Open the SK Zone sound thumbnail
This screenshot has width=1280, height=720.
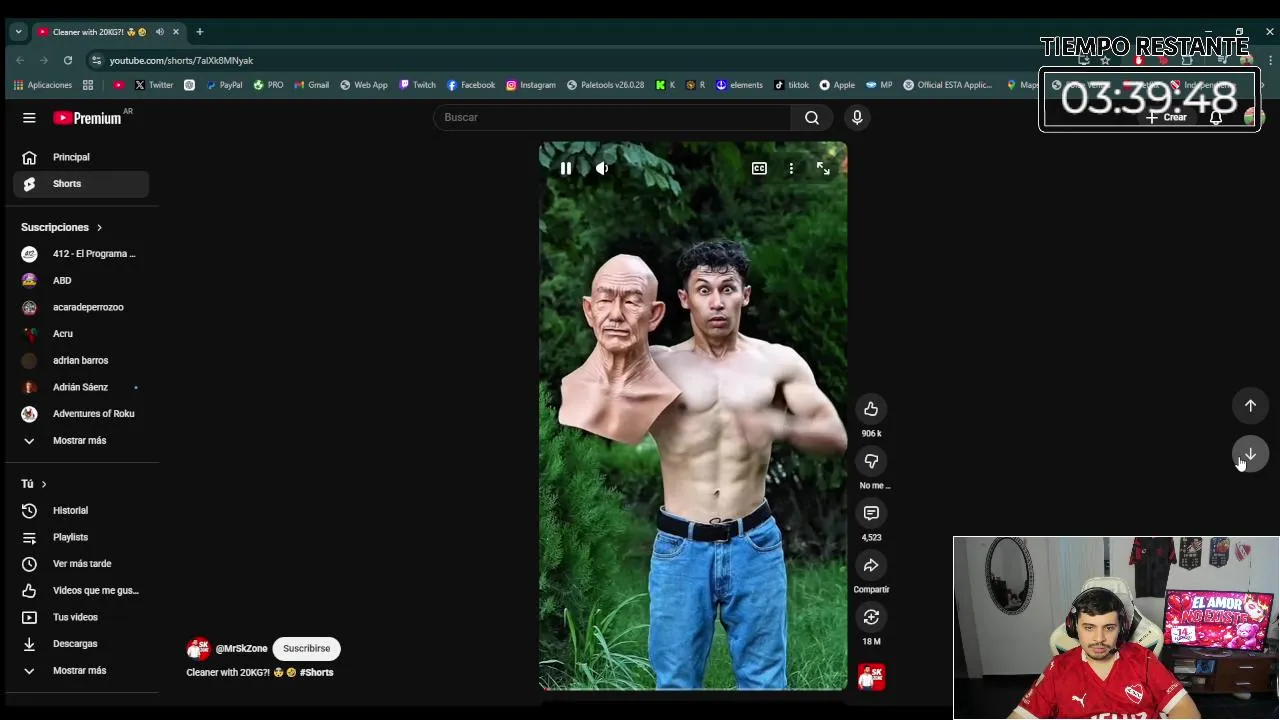click(x=871, y=677)
